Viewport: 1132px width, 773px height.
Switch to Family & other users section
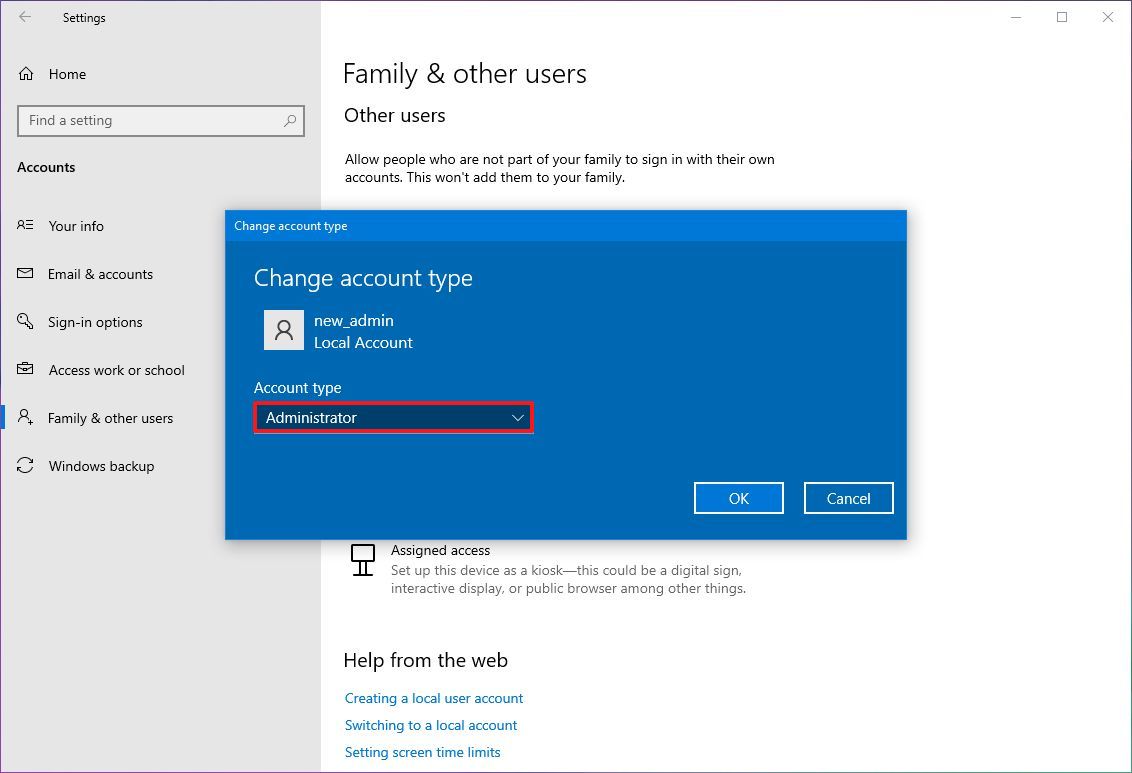click(x=110, y=418)
